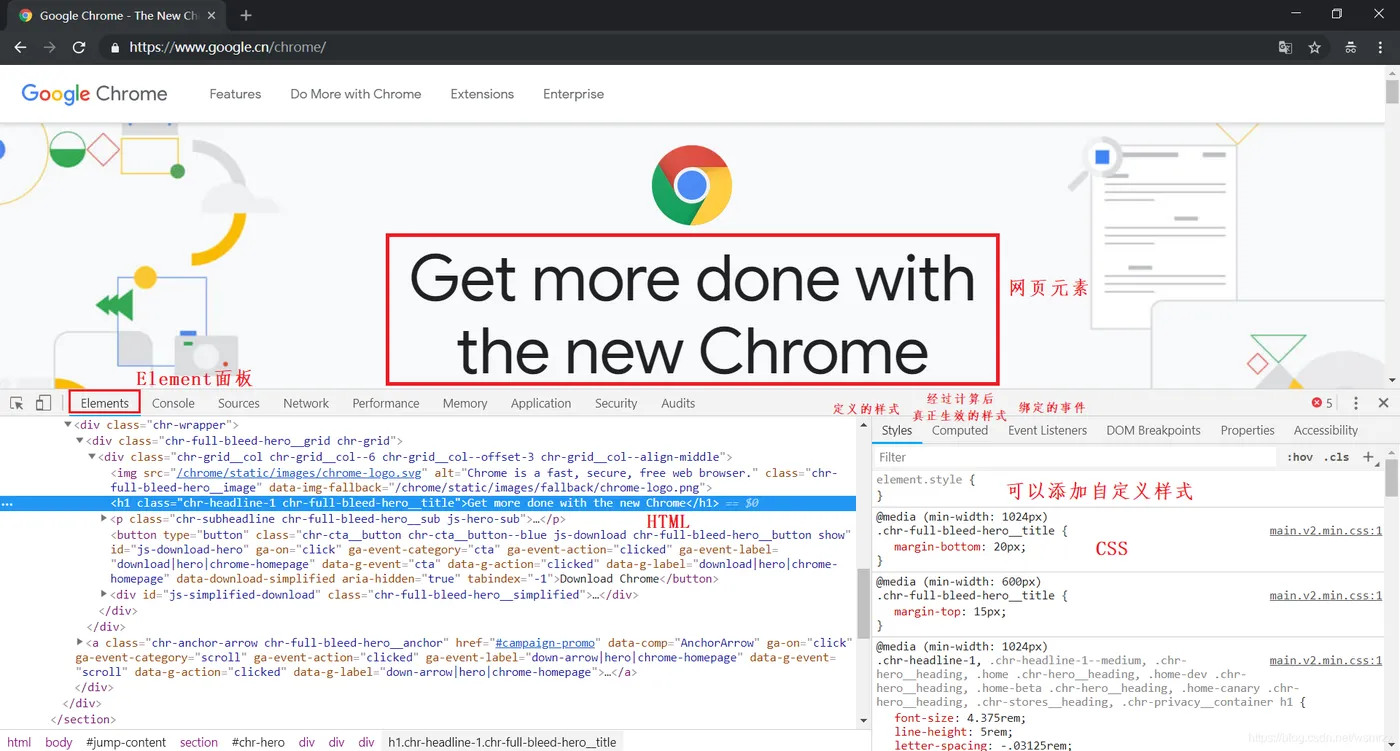The width and height of the screenshot is (1400, 751).
Task: Toggle :hov element state panel
Action: tap(1301, 457)
